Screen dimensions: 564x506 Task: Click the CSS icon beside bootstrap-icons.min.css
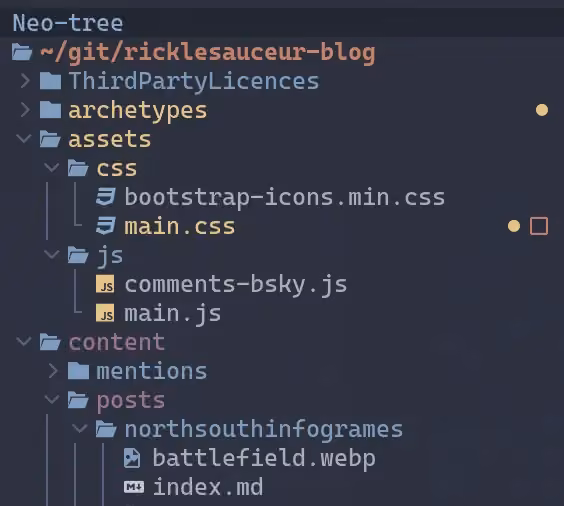click(105, 197)
